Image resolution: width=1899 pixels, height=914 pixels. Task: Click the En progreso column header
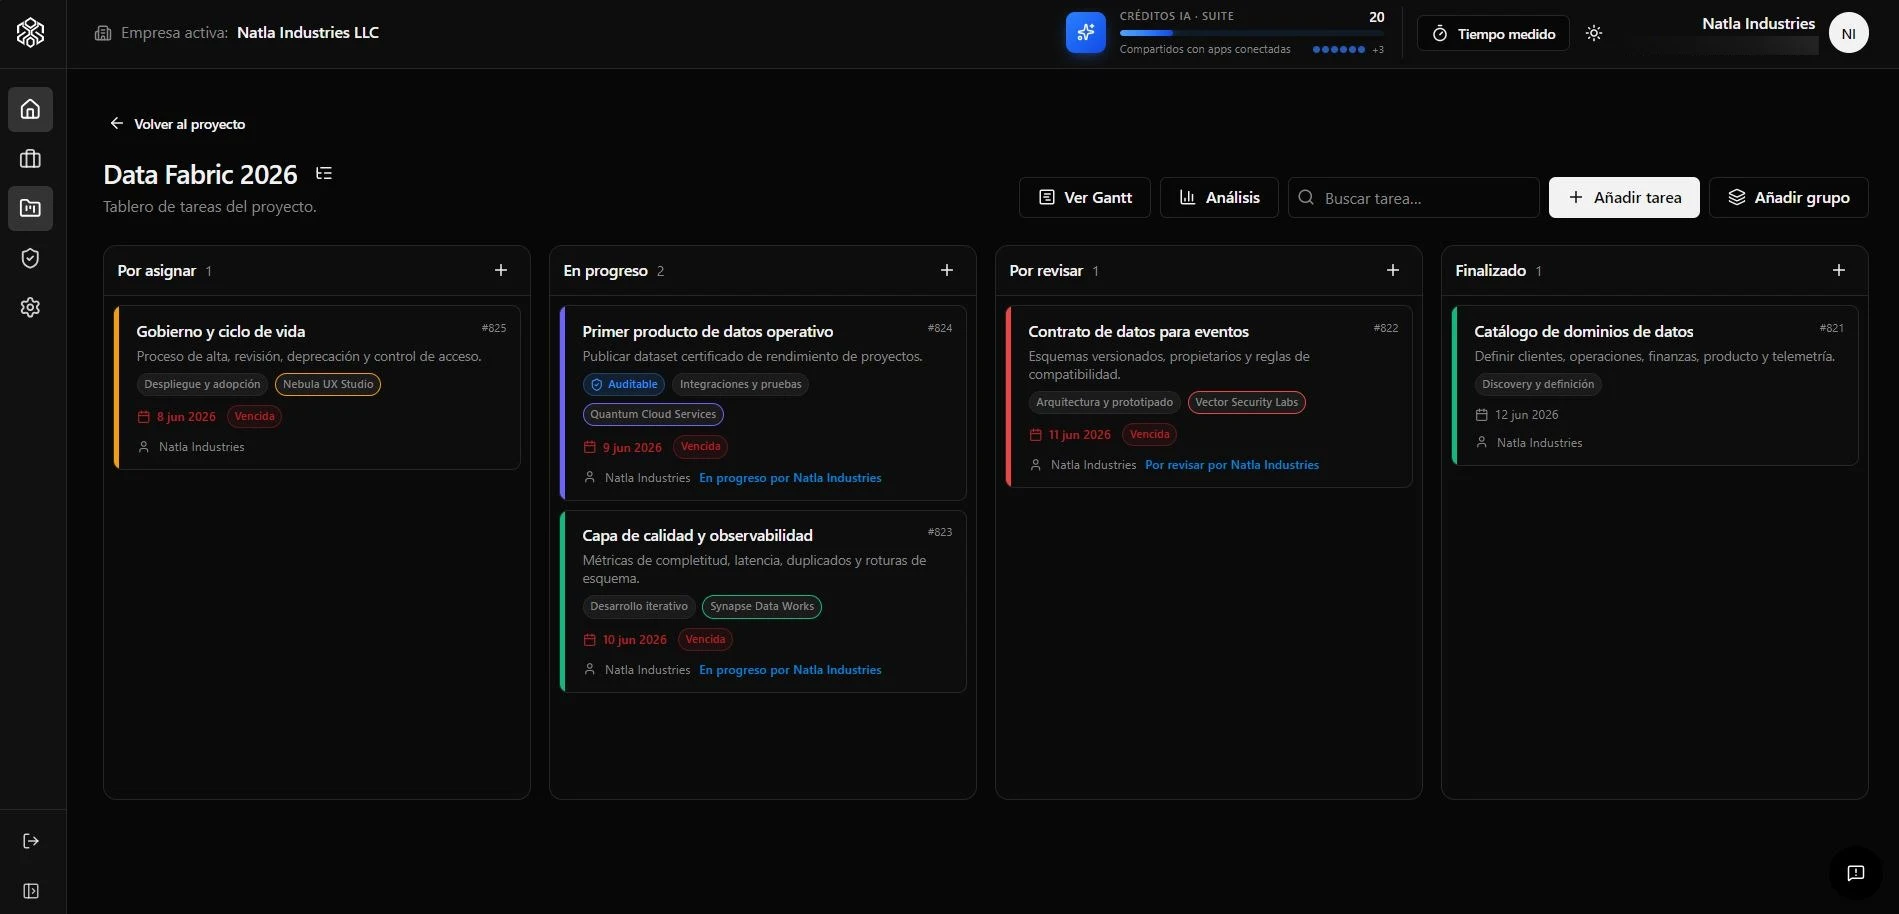coord(605,271)
